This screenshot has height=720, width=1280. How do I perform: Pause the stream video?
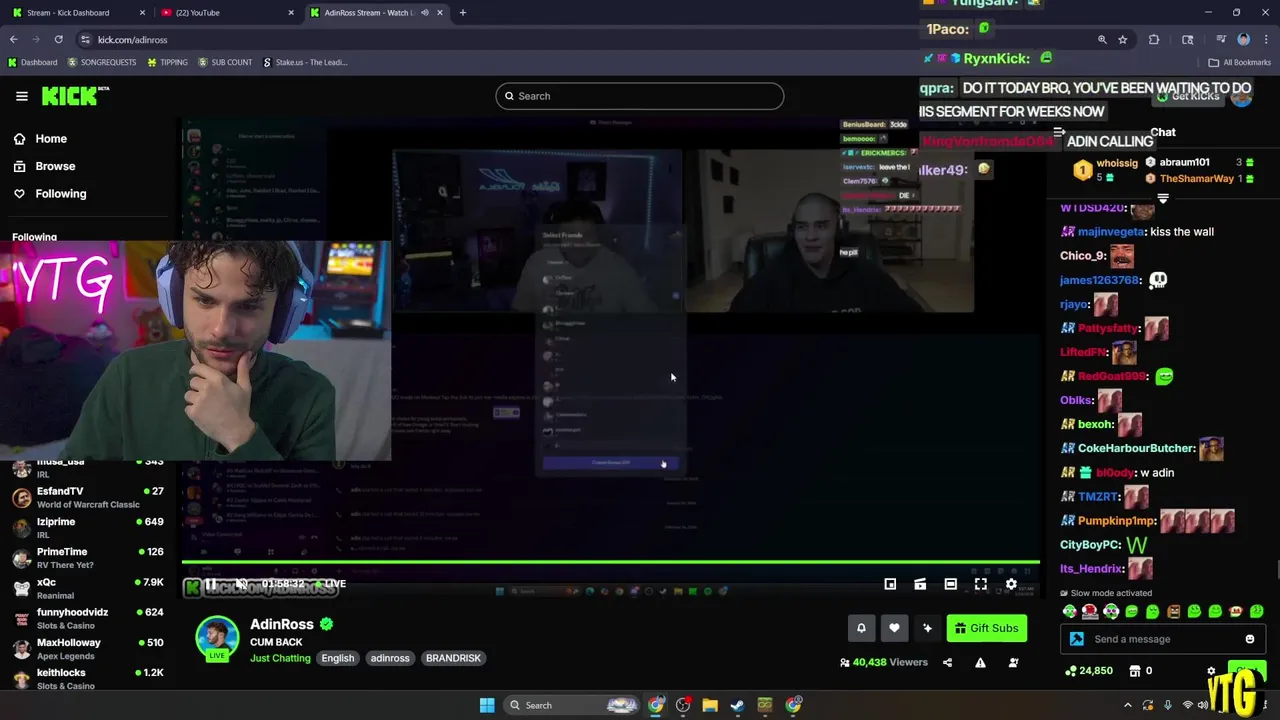[211, 584]
